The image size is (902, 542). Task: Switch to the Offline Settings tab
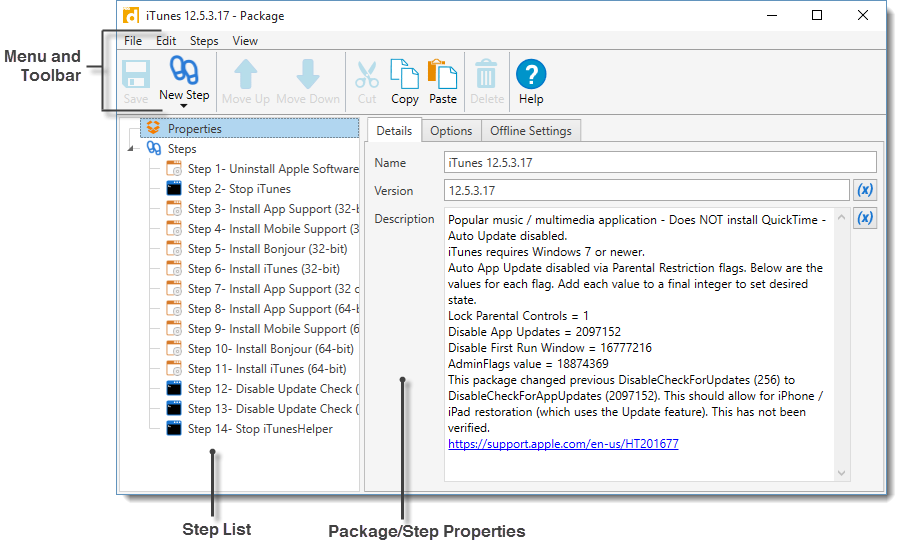(x=530, y=131)
